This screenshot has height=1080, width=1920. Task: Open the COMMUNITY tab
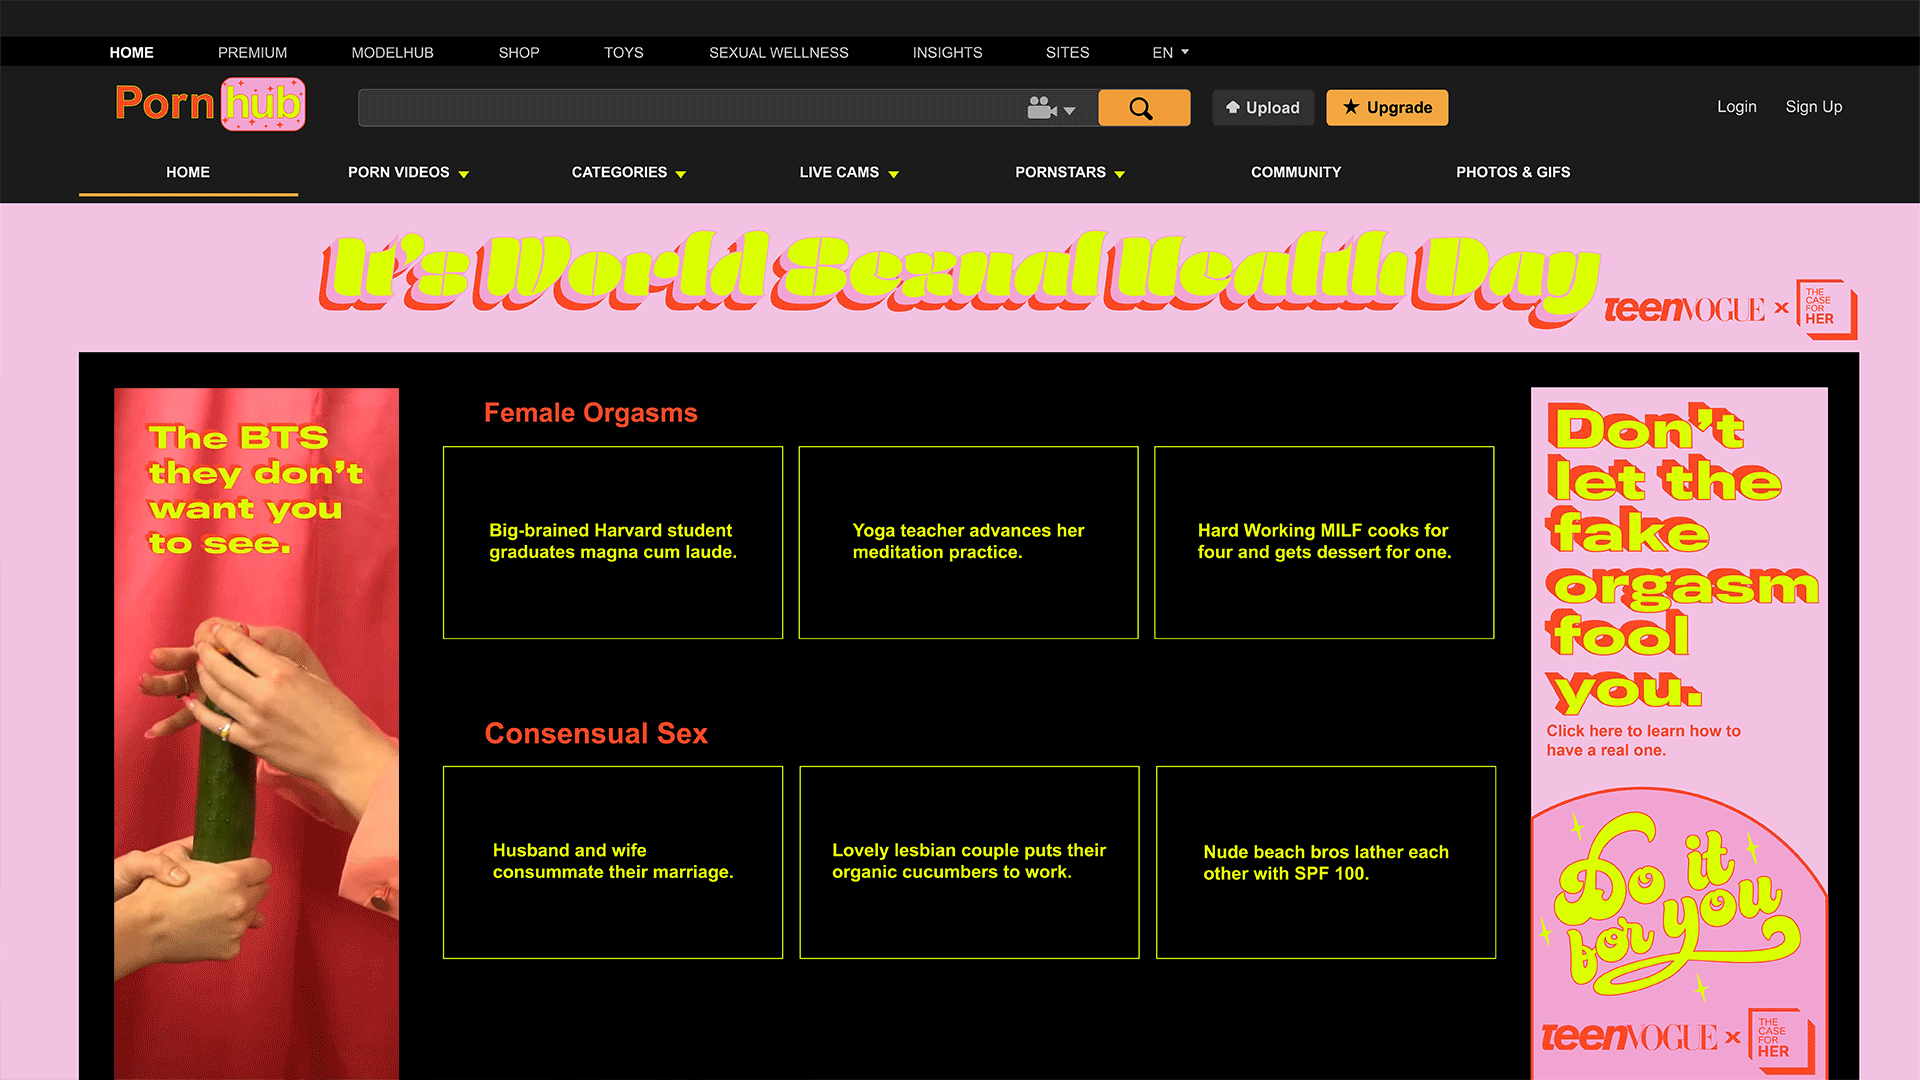pyautogui.click(x=1296, y=172)
